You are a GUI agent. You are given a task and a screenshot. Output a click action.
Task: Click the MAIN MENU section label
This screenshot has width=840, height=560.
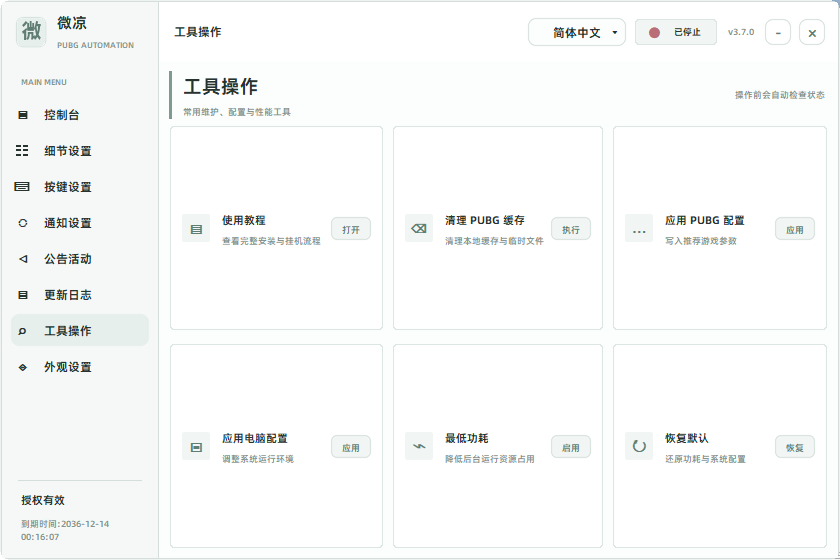(44, 82)
